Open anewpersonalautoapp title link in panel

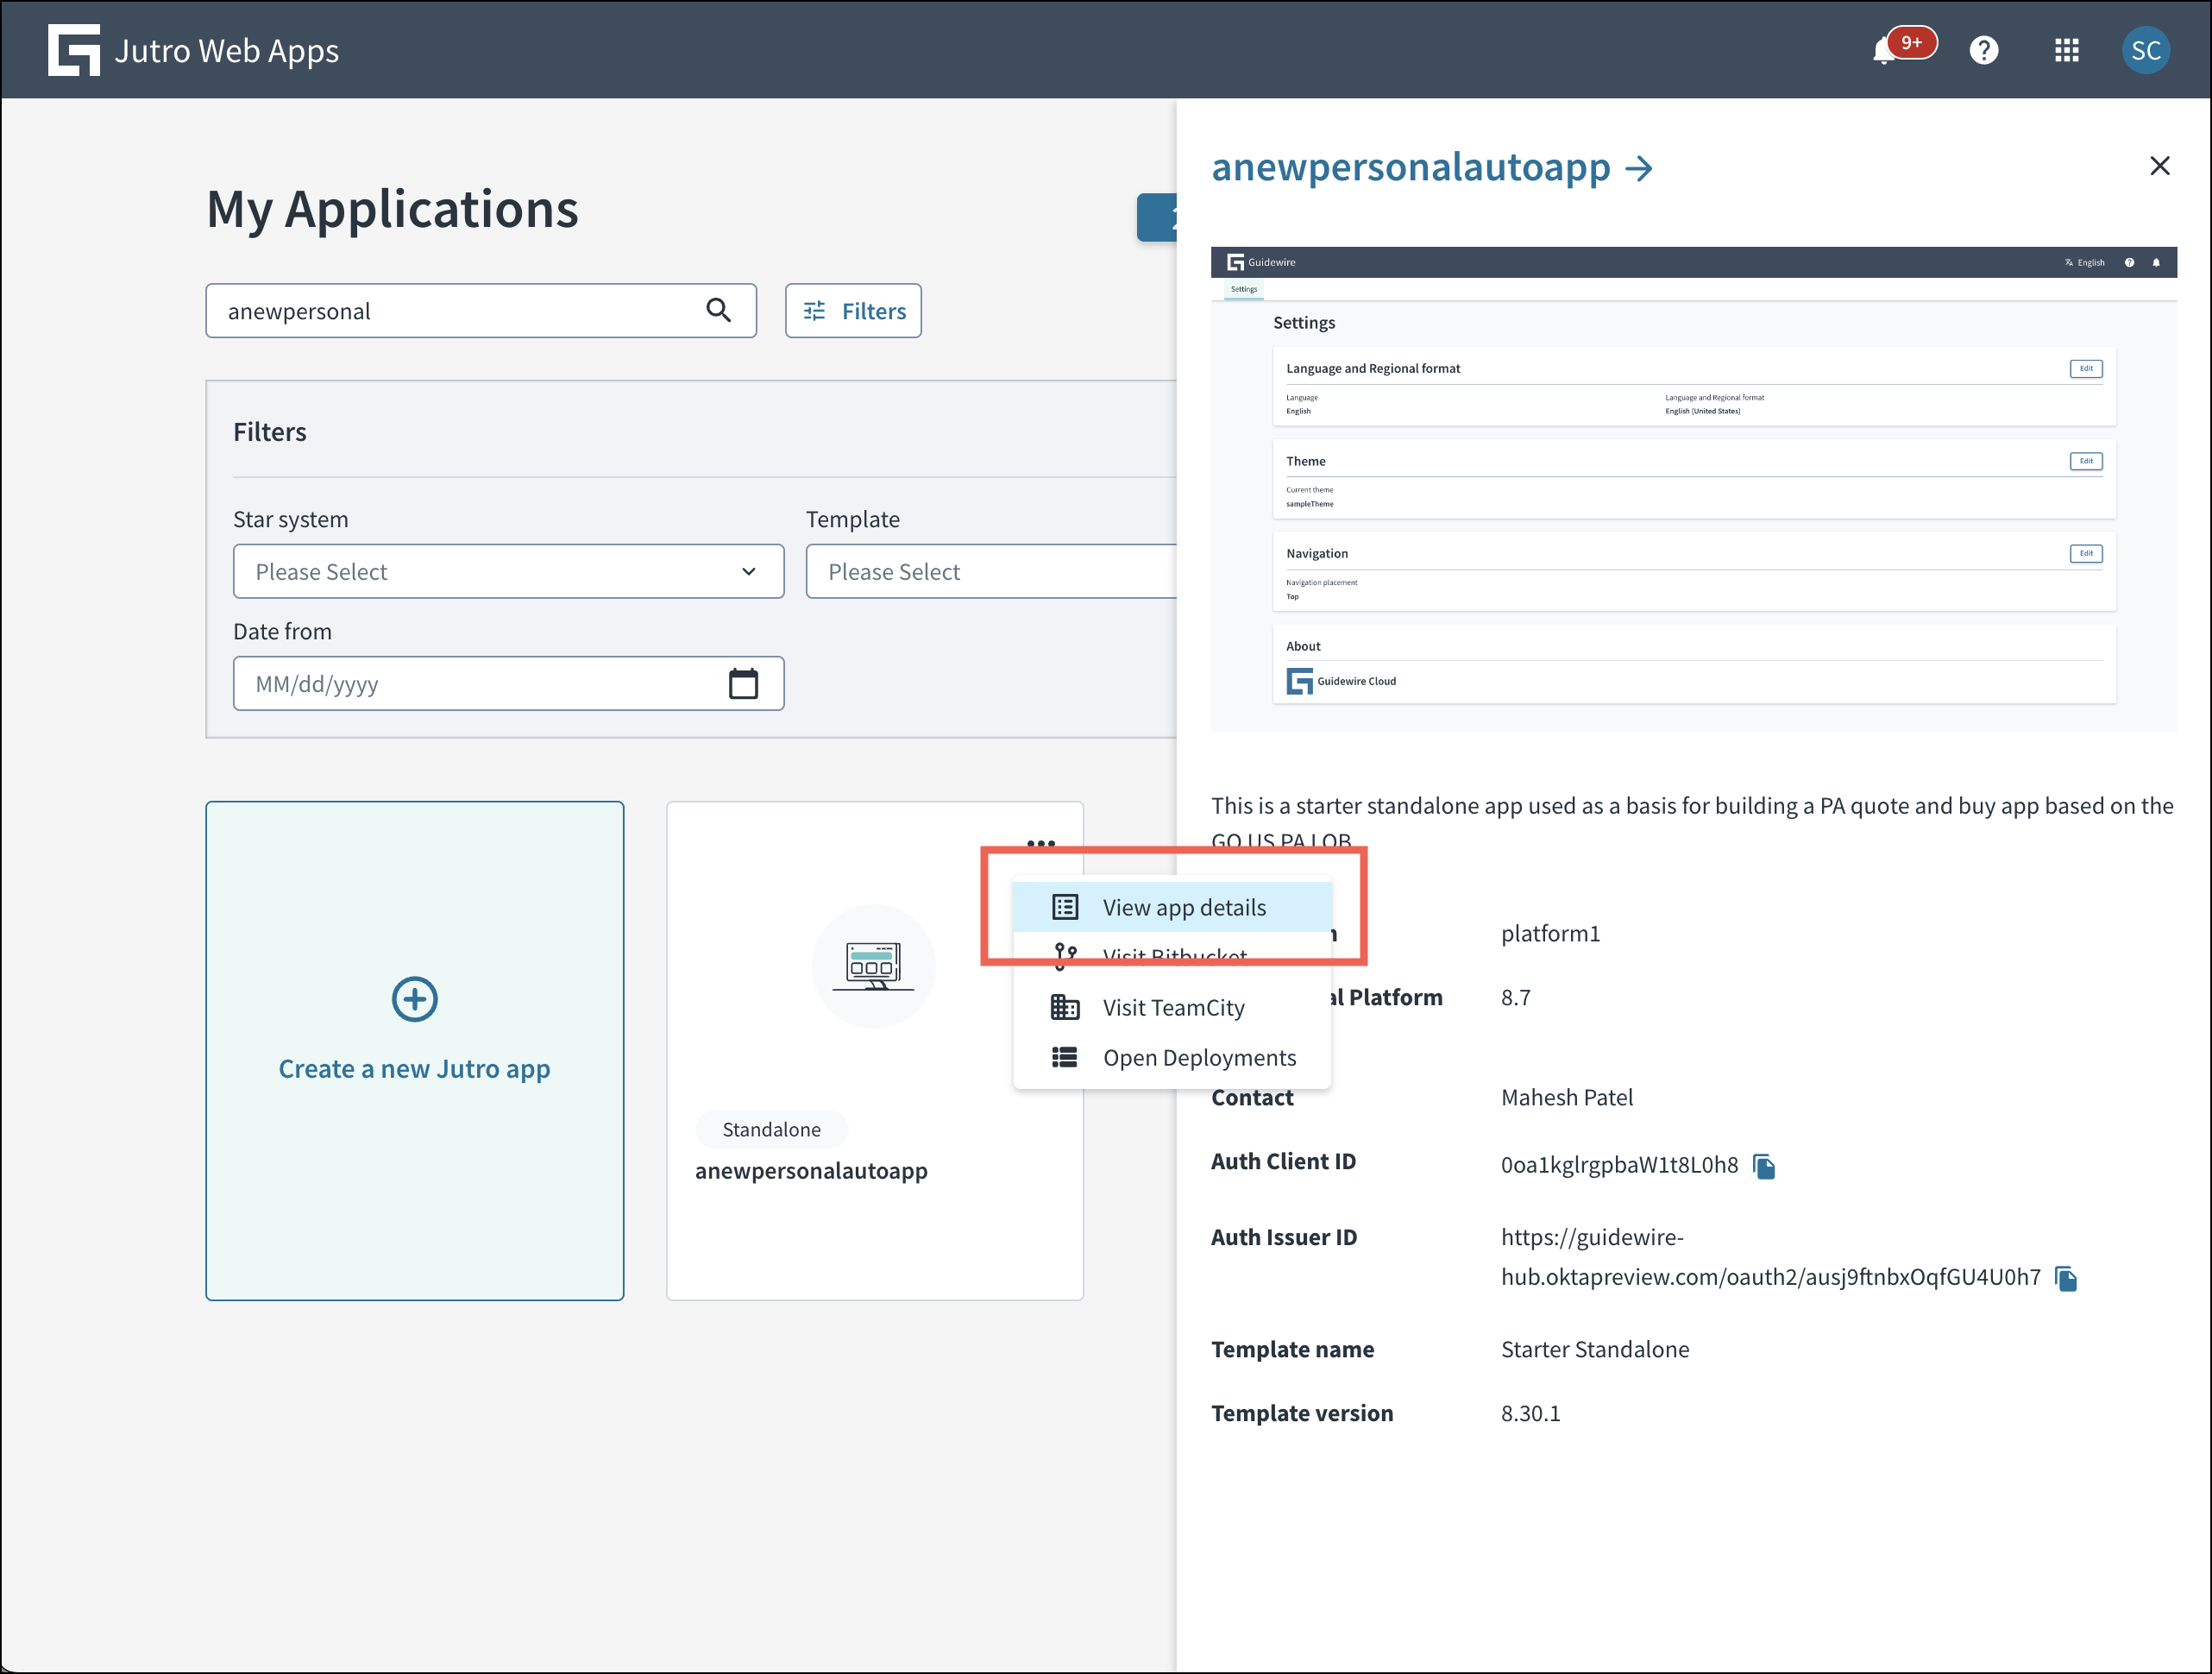(x=1431, y=167)
